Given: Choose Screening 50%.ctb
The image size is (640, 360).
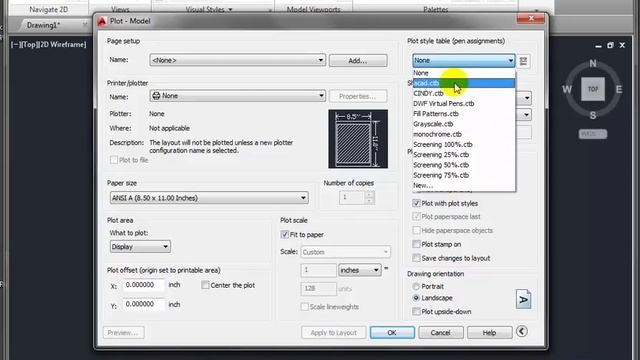Looking at the screenshot, I should (x=464, y=164).
